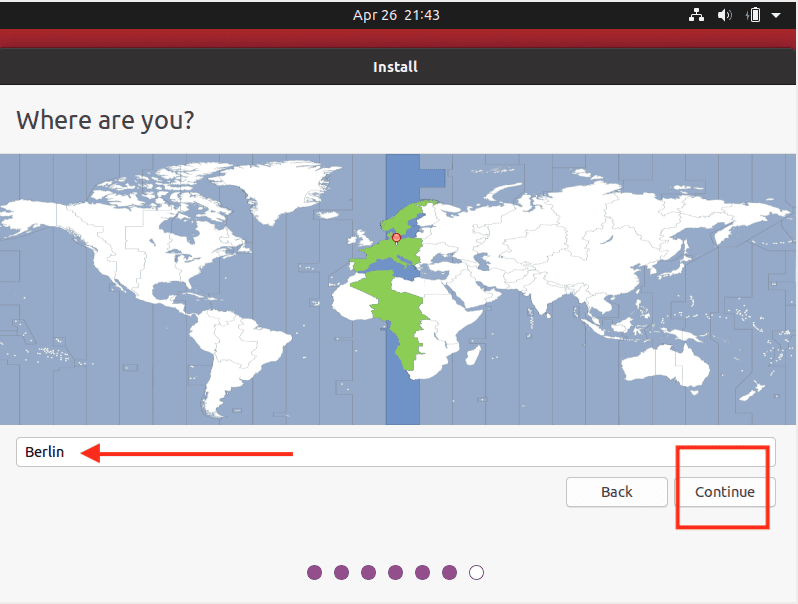798x604 pixels.
Task: Click the last hollow progress dot
Action: click(x=476, y=572)
